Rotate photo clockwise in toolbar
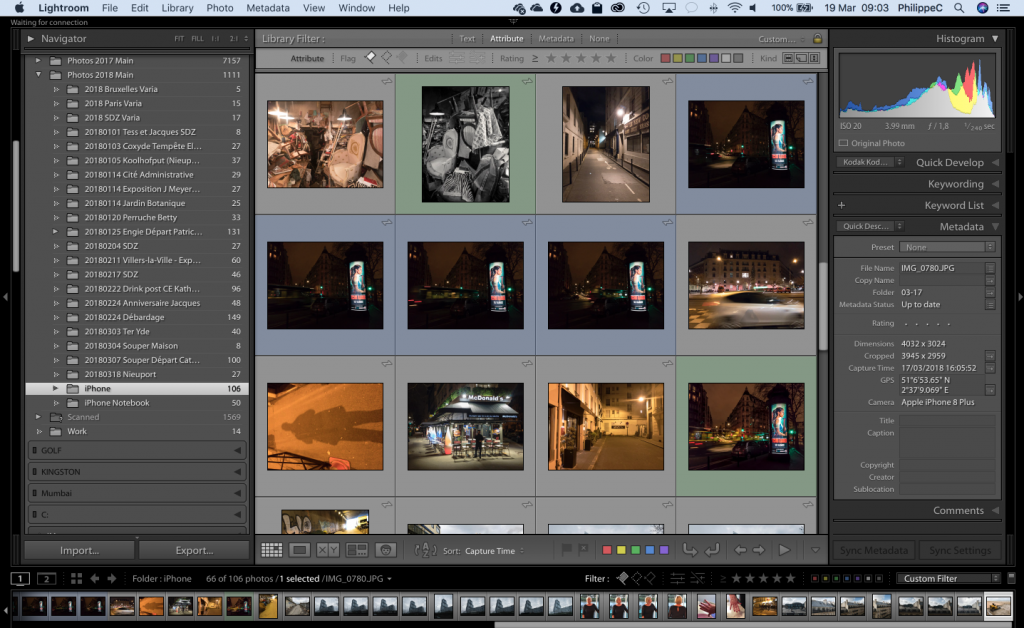This screenshot has width=1024, height=628. 712,550
